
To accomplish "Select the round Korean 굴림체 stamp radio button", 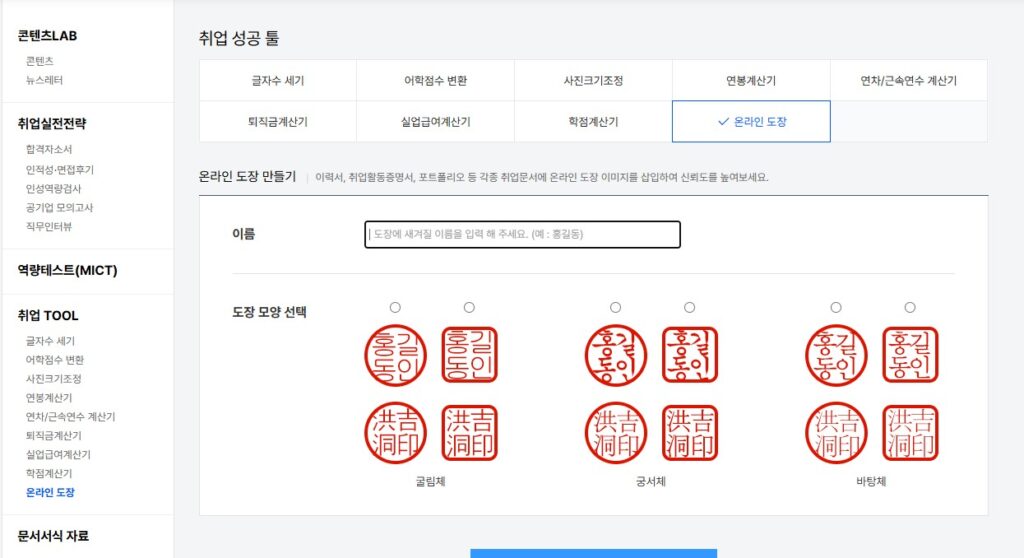I will pyautogui.click(x=395, y=307).
